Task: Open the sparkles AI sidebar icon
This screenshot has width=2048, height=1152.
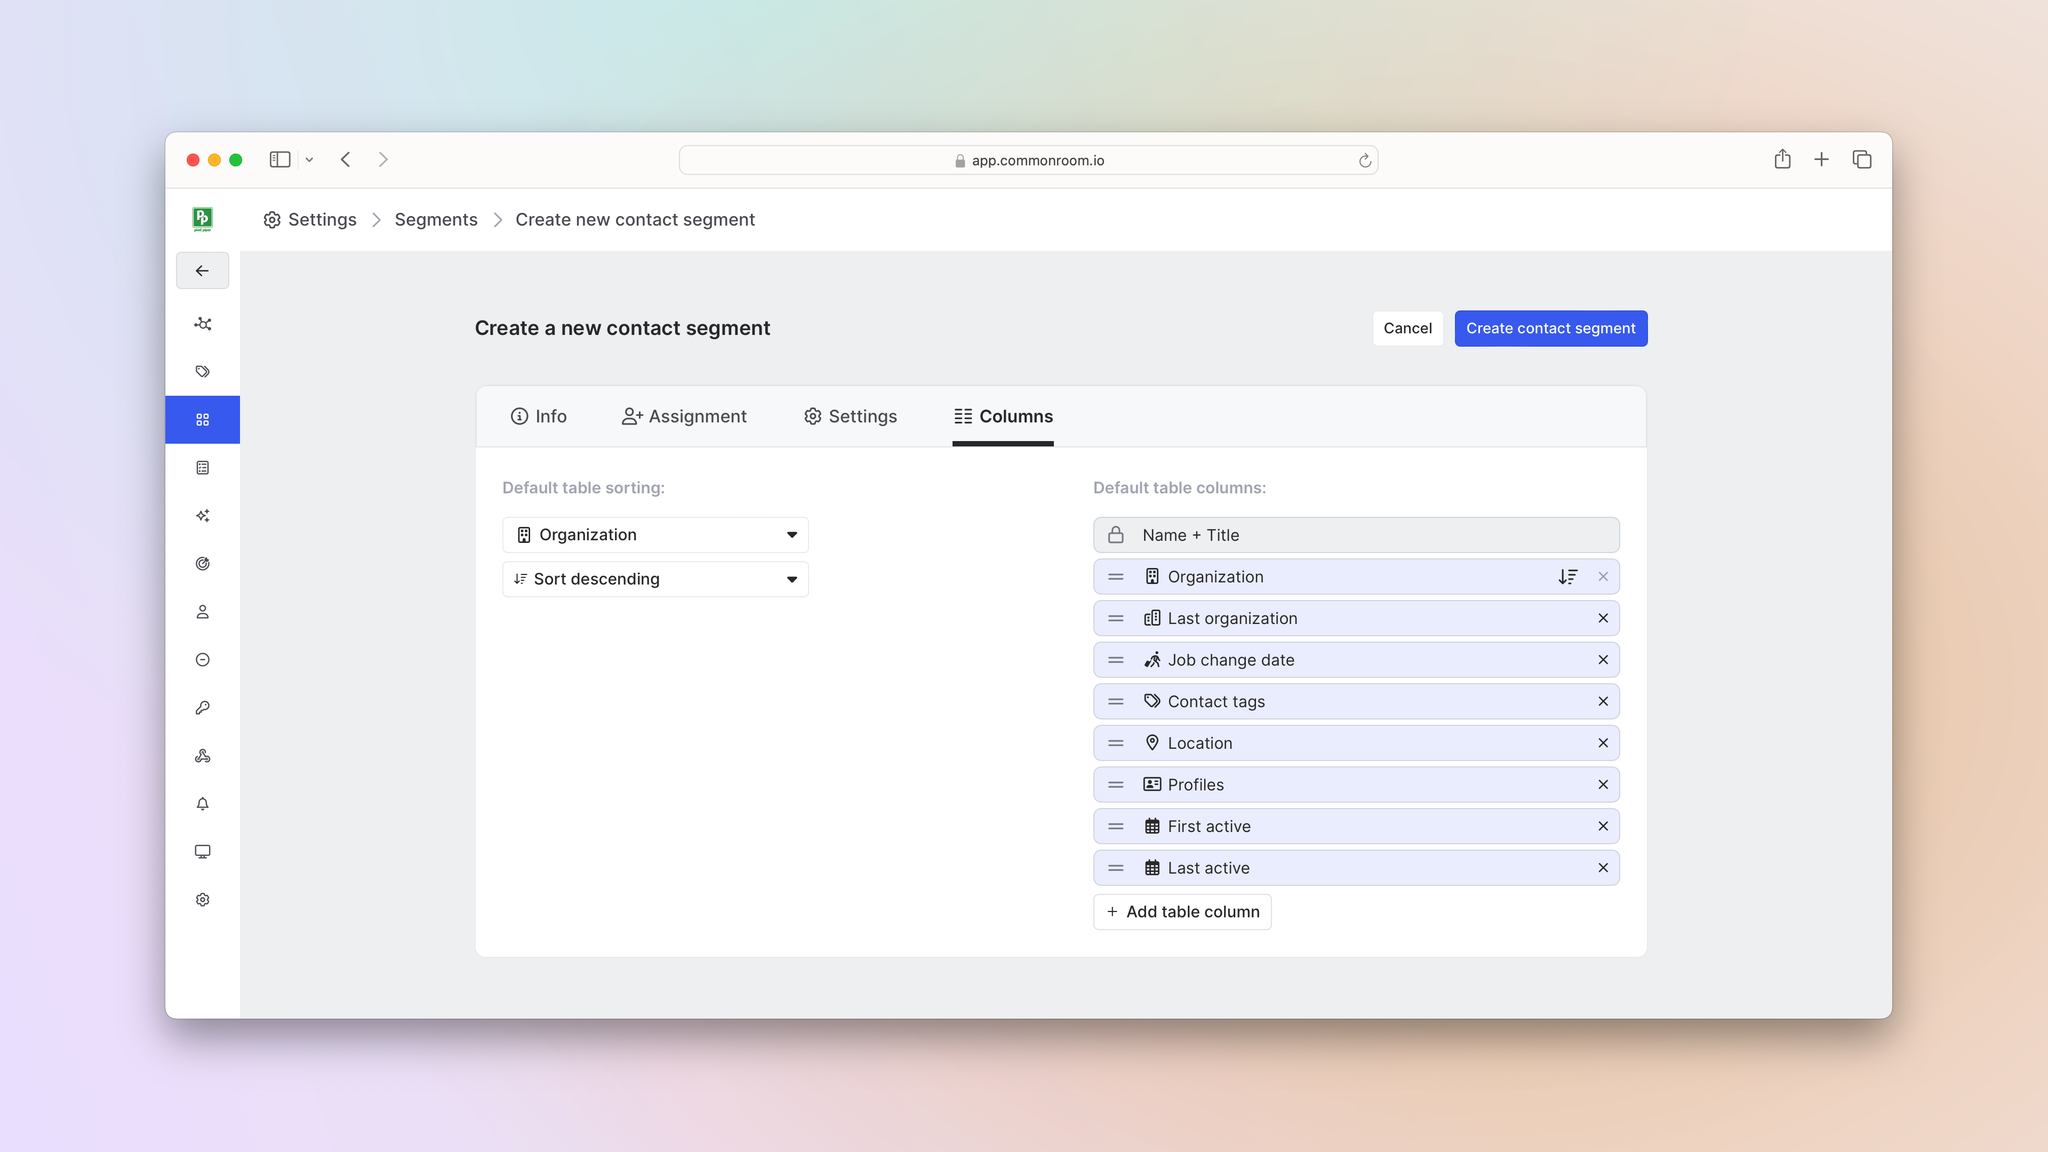Action: [x=202, y=516]
